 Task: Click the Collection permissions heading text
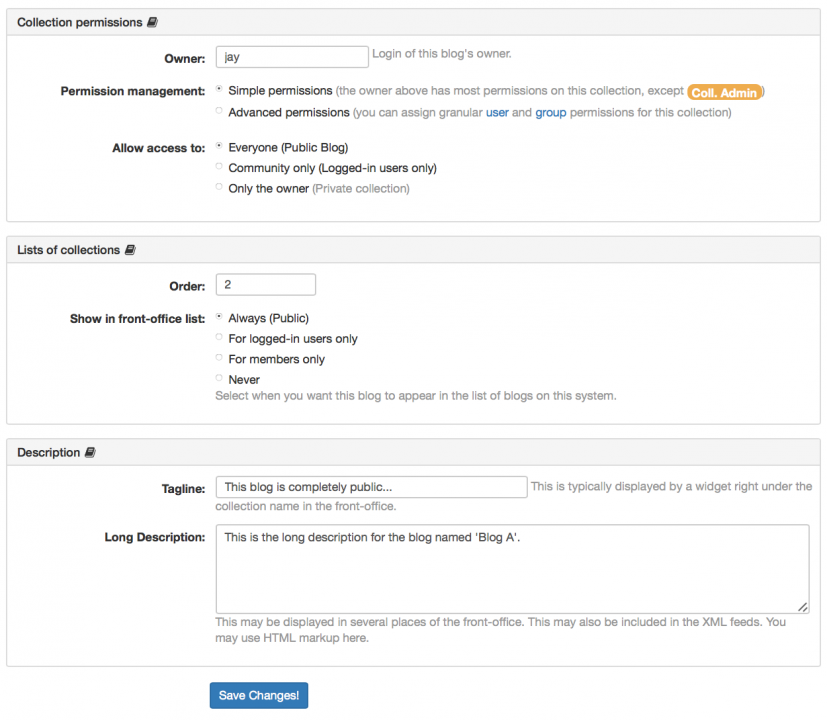pyautogui.click(x=80, y=22)
